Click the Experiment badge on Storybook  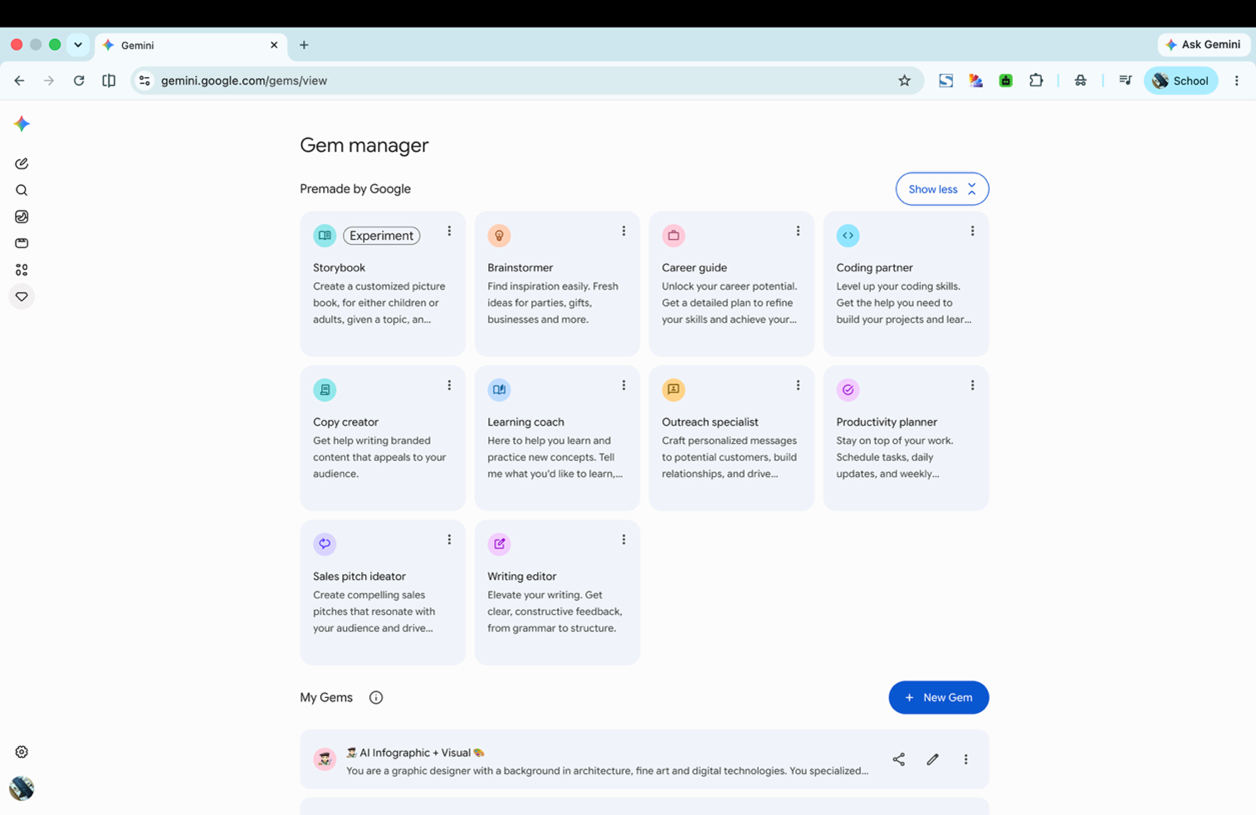tap(382, 236)
